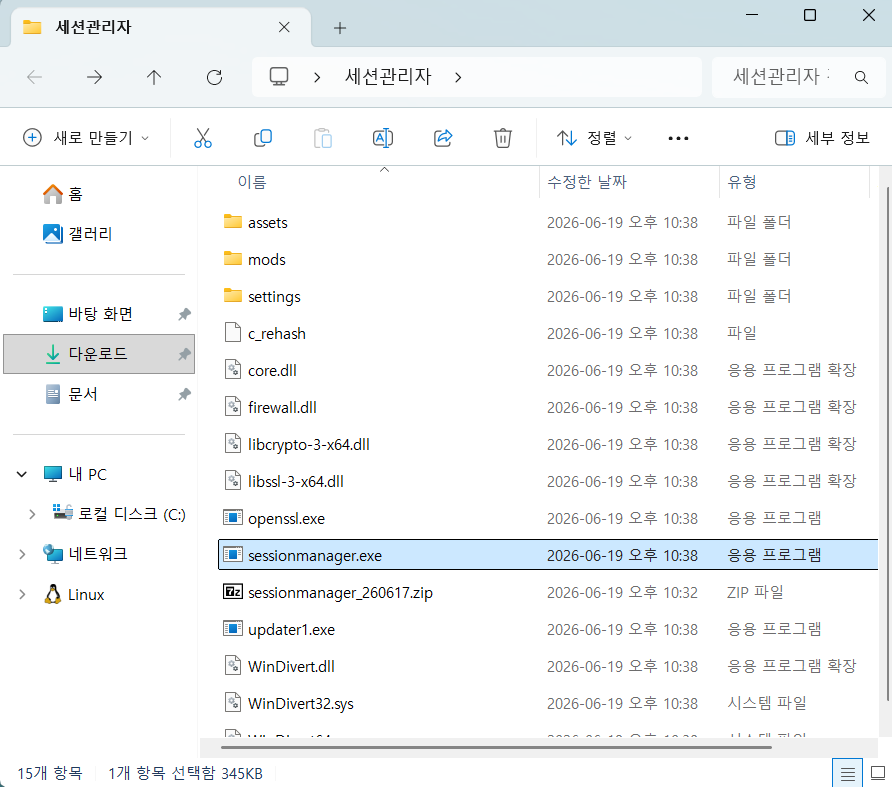Click 세션관리자 breadcrumb in address bar
The width and height of the screenshot is (892, 787).
(x=389, y=77)
